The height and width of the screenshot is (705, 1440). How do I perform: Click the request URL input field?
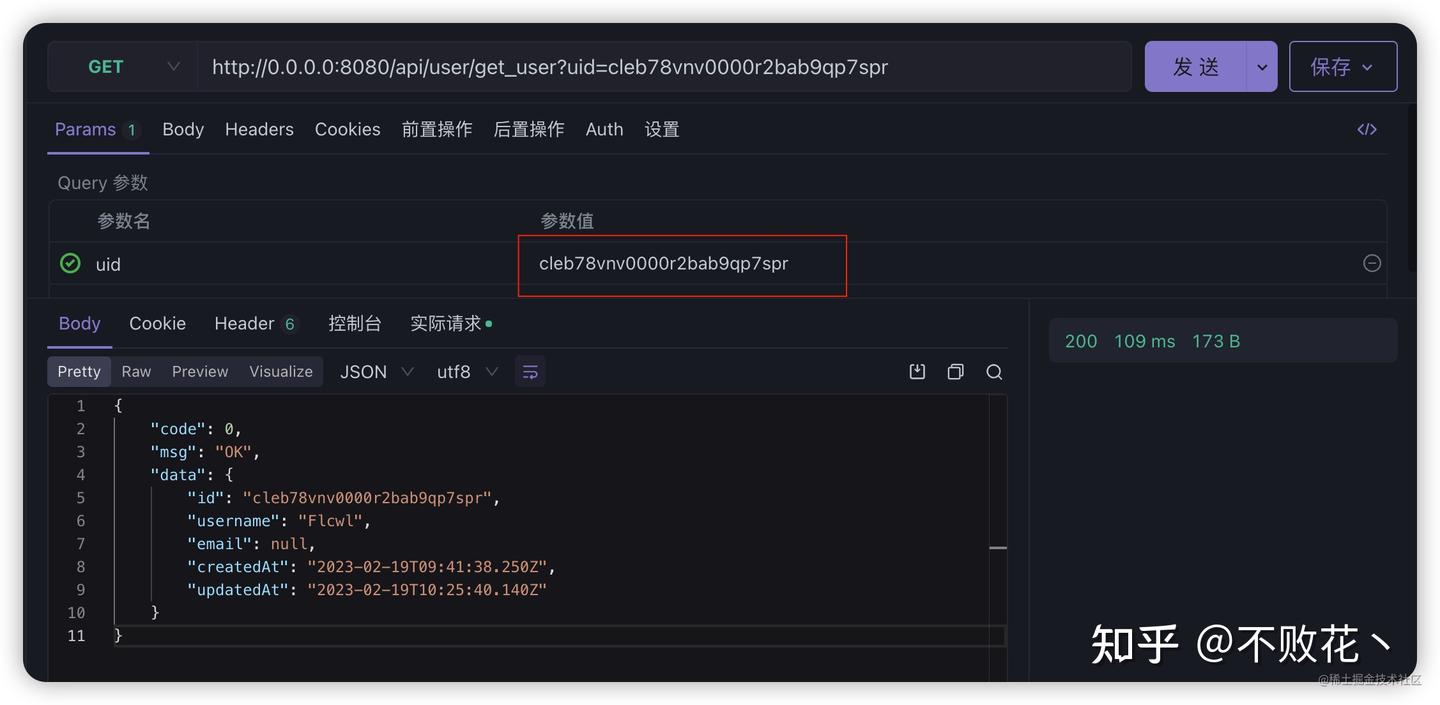[664, 67]
